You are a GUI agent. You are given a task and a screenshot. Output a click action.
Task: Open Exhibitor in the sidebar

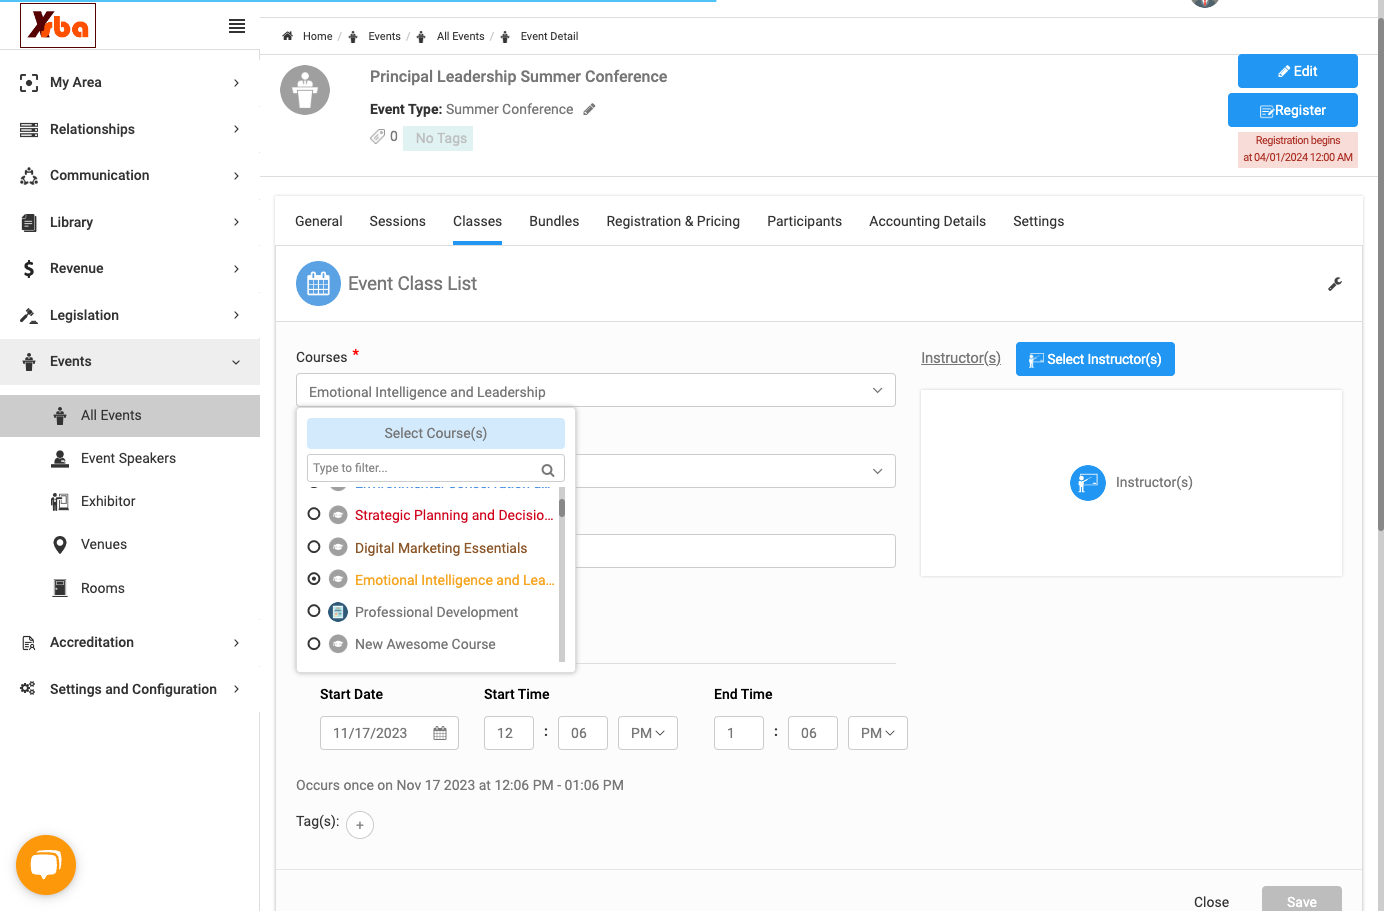tap(108, 501)
